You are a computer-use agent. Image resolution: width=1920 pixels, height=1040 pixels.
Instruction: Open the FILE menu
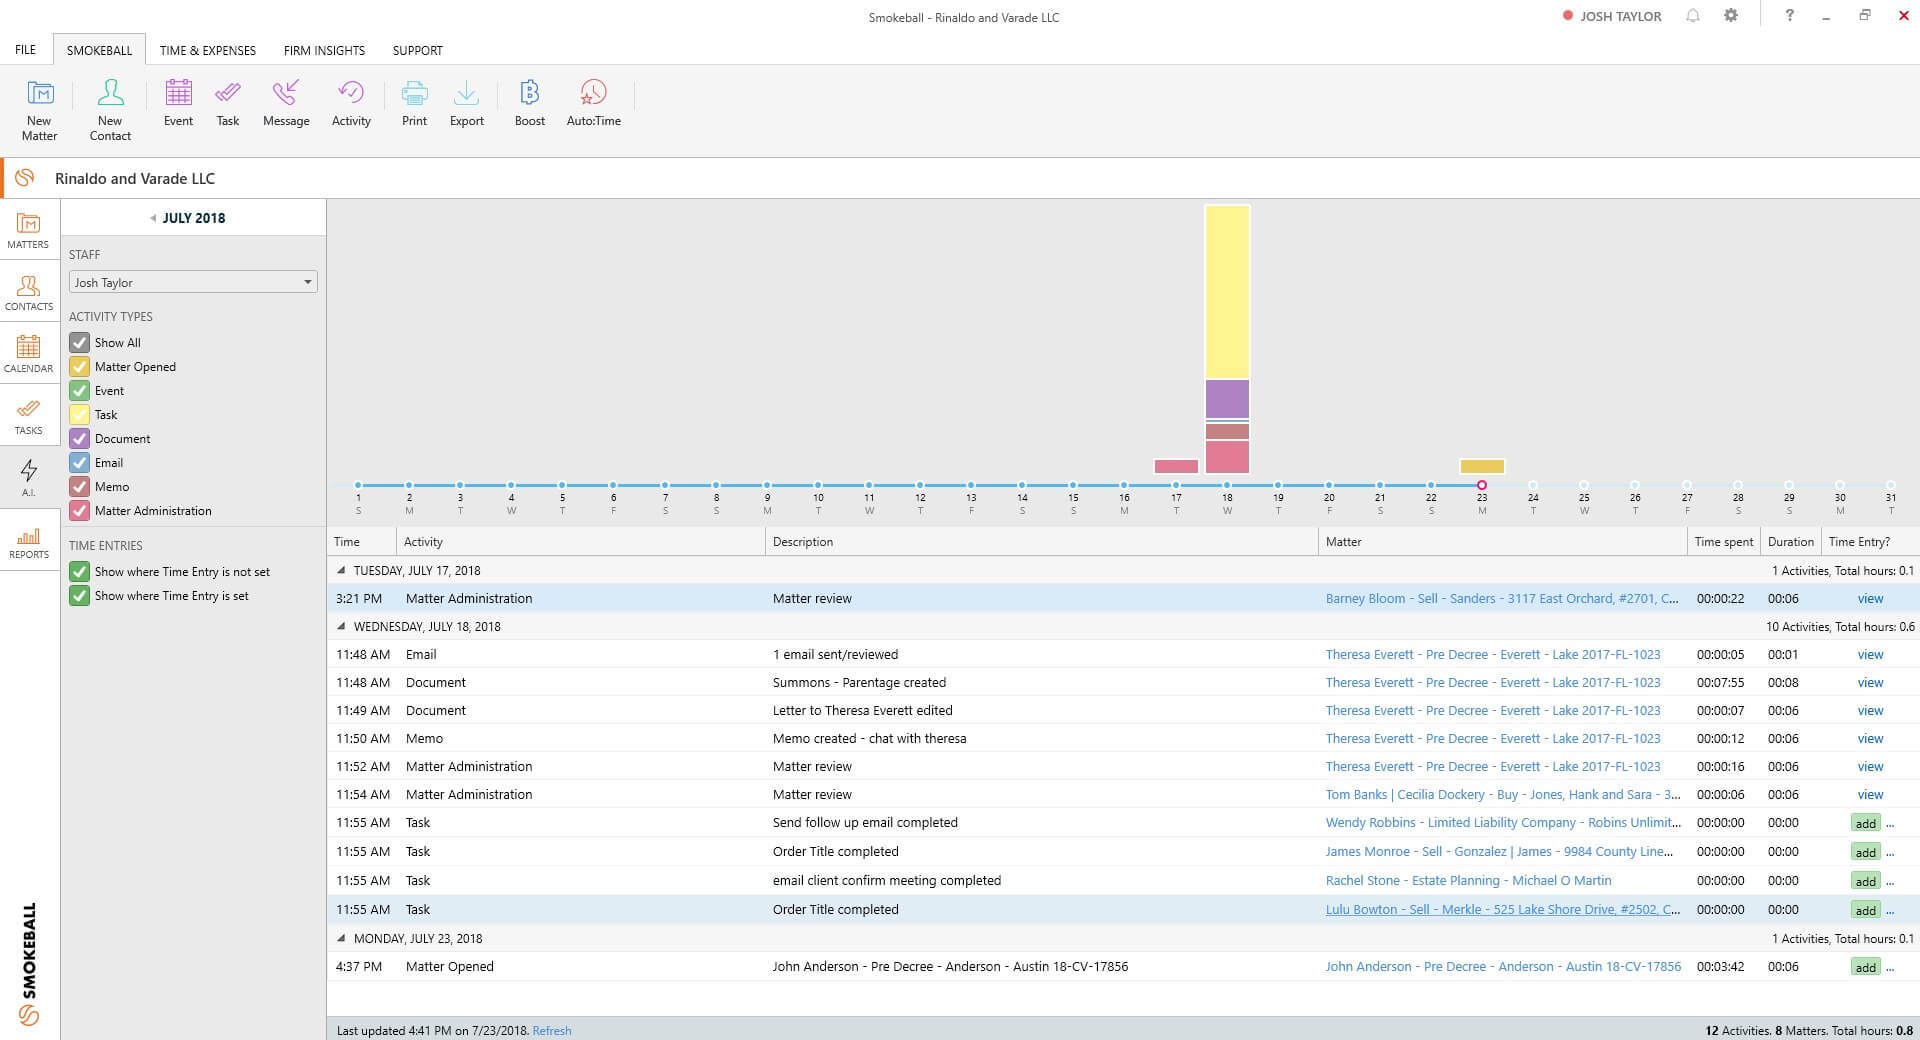coord(25,50)
